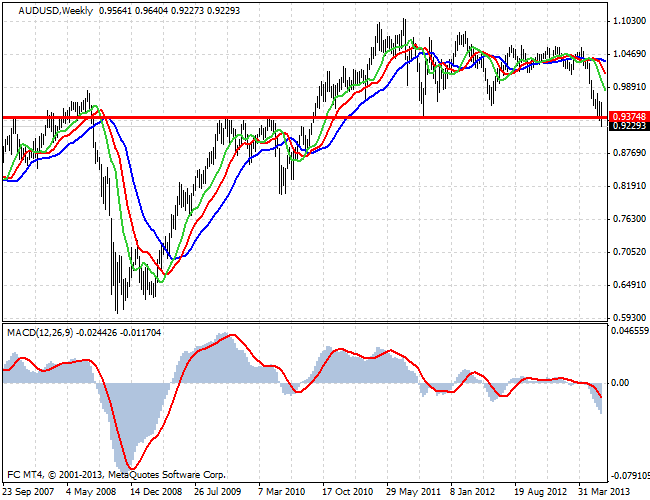Click the 19 Aug 2012 date label

[x=541, y=492]
